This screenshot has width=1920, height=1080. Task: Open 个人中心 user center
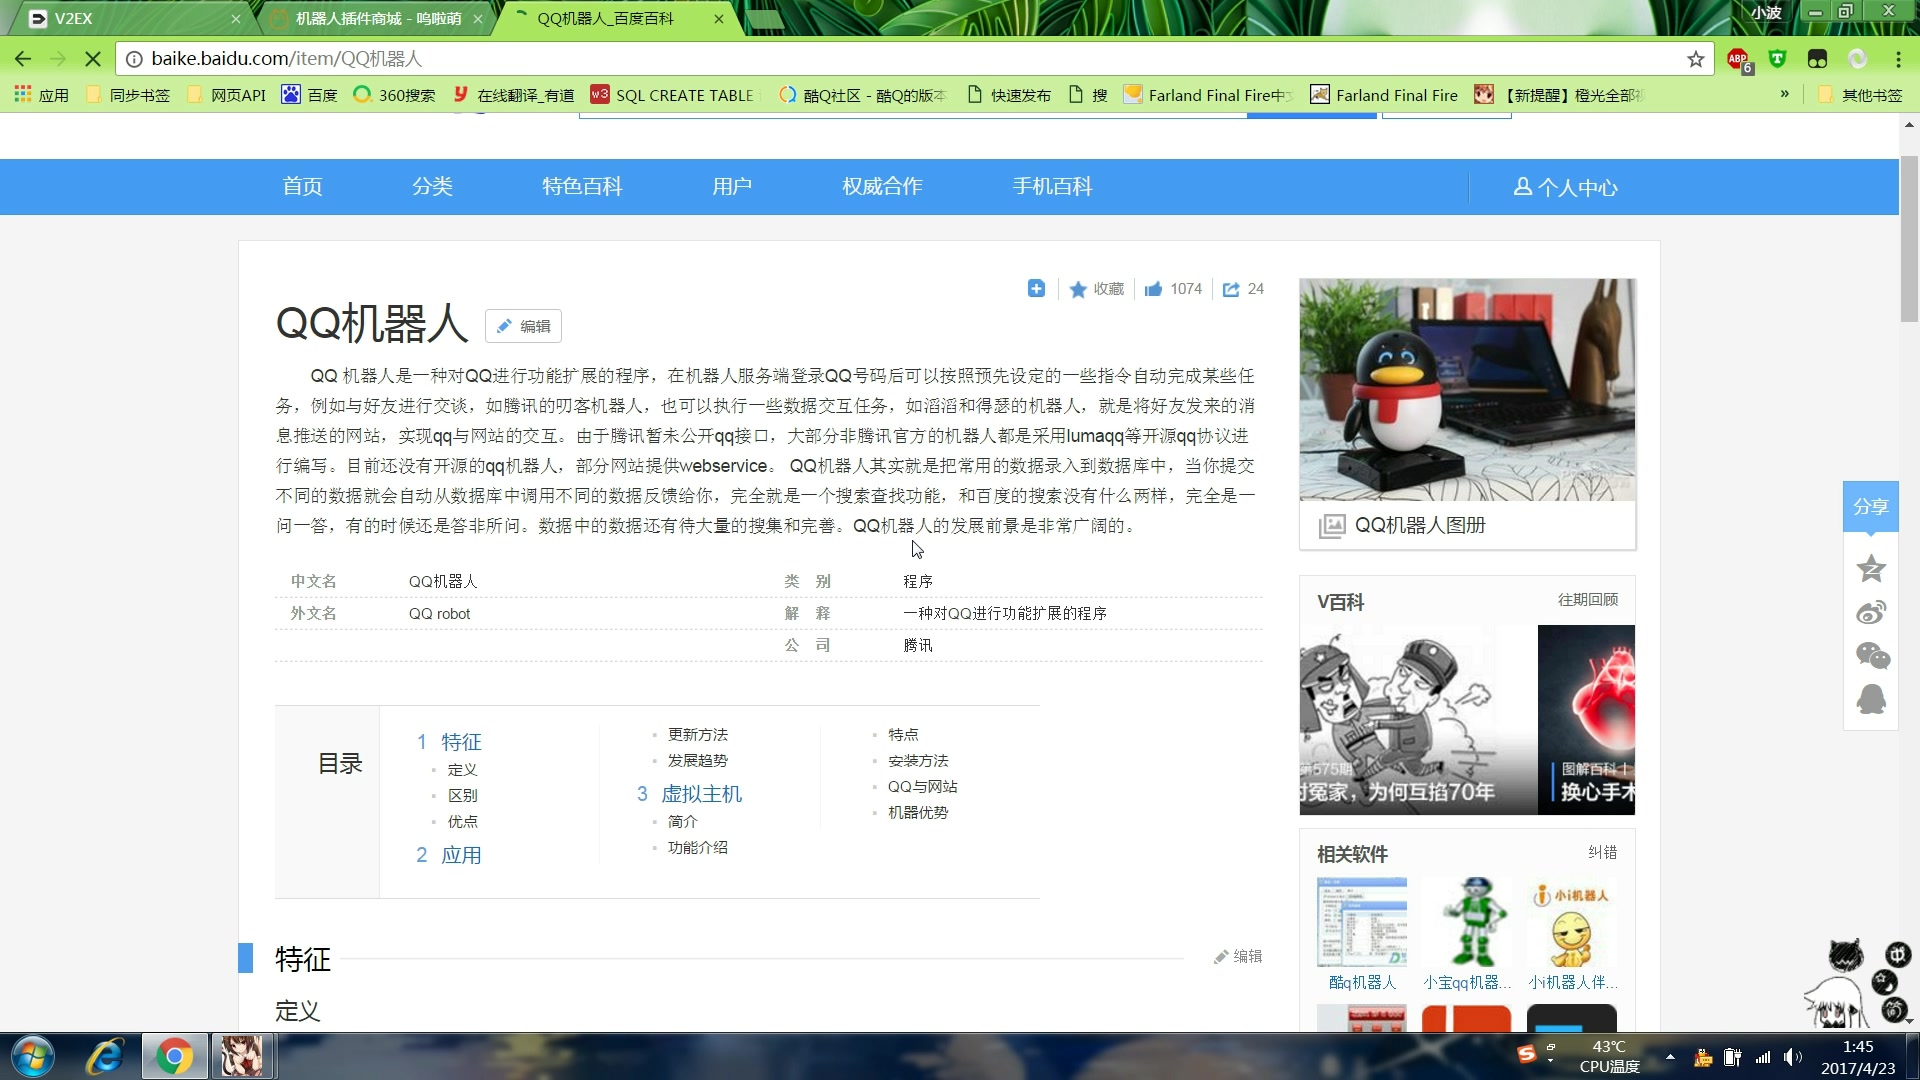click(1565, 187)
